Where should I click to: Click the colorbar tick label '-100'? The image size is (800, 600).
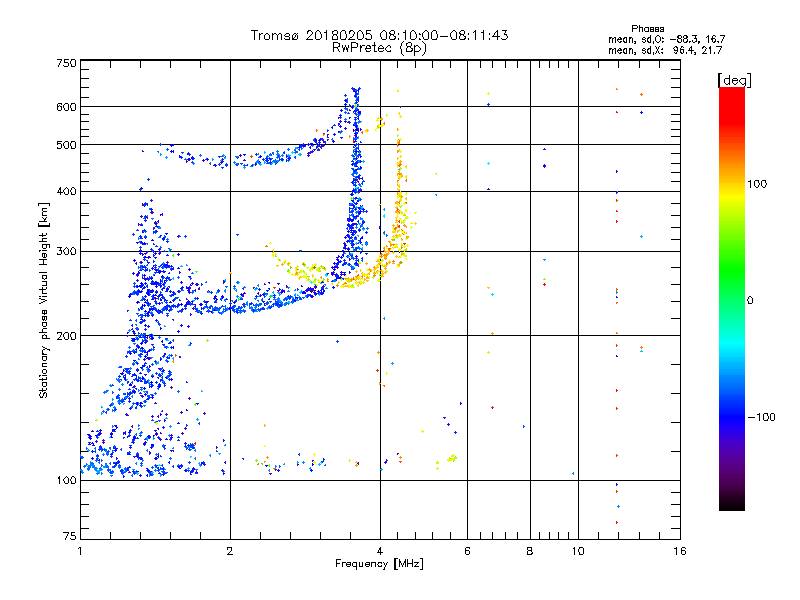point(761,417)
